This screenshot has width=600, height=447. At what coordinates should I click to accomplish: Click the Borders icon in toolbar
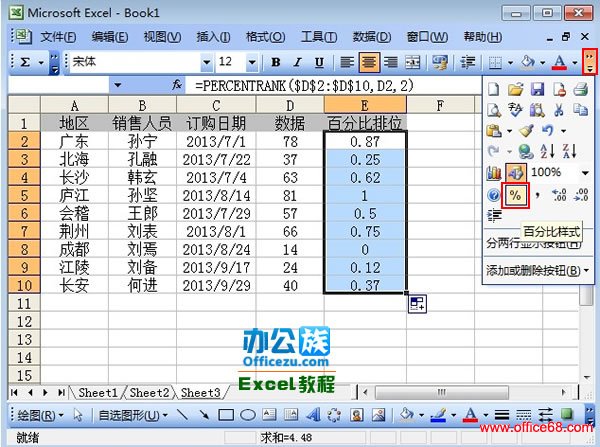pyautogui.click(x=495, y=62)
